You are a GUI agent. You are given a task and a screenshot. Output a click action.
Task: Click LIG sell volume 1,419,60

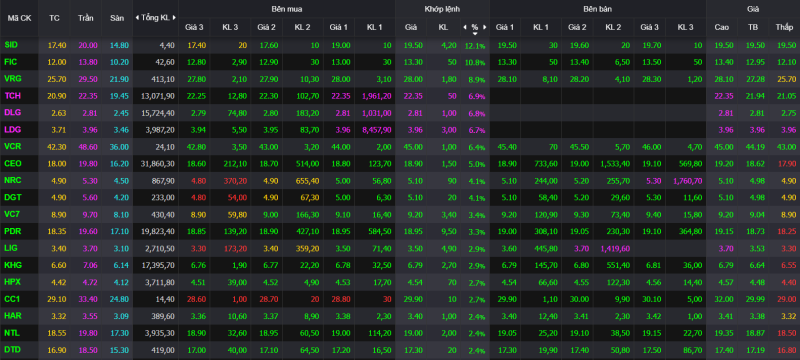(615, 248)
